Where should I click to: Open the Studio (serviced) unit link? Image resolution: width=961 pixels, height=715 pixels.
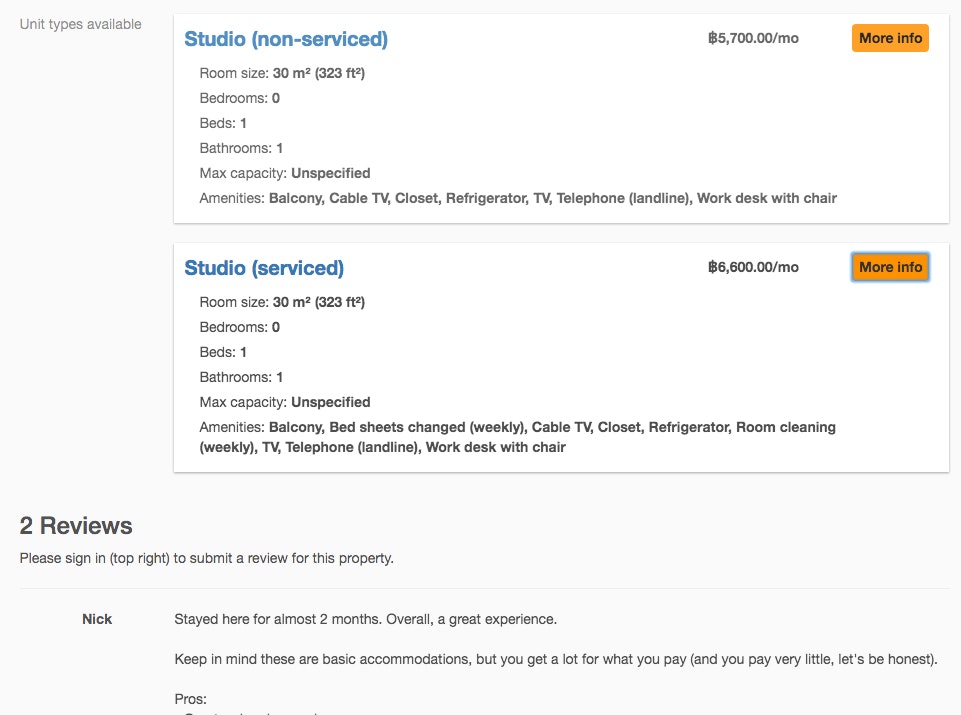264,268
